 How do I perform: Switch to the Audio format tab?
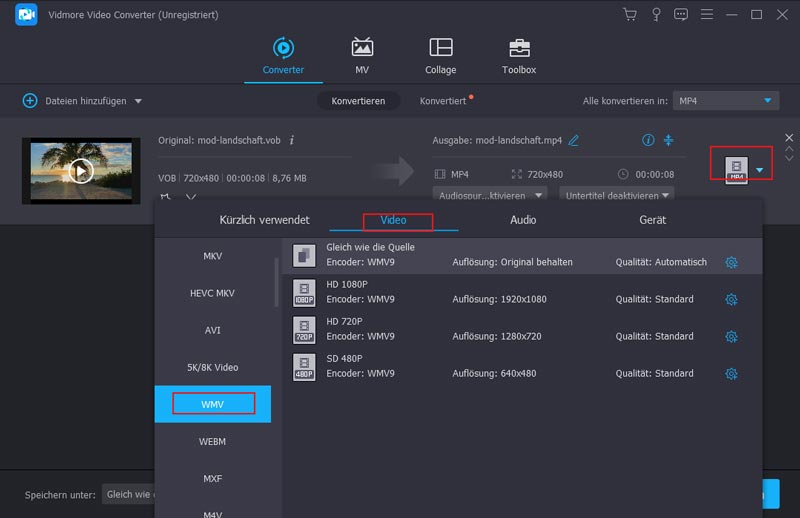coord(523,220)
